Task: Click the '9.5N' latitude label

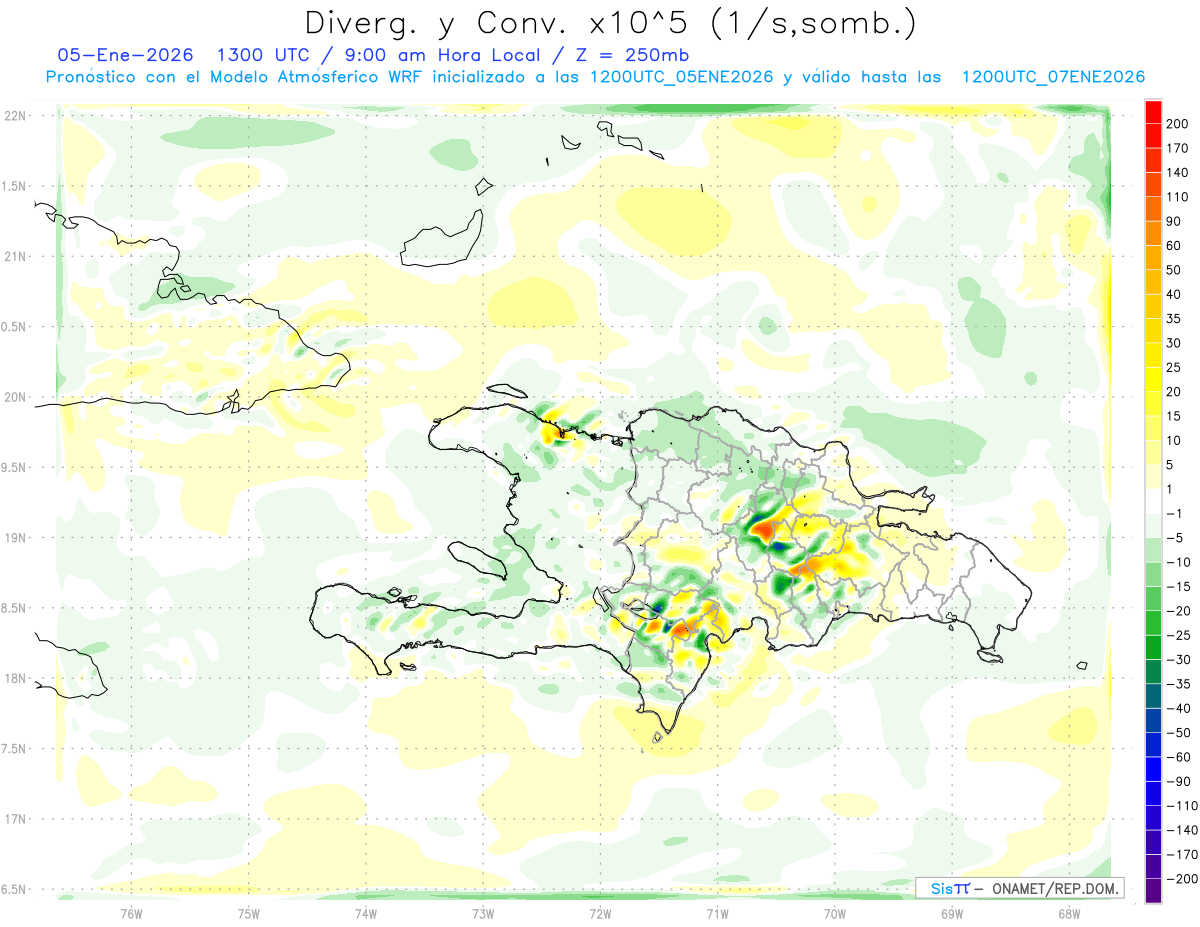Action: (x=14, y=467)
